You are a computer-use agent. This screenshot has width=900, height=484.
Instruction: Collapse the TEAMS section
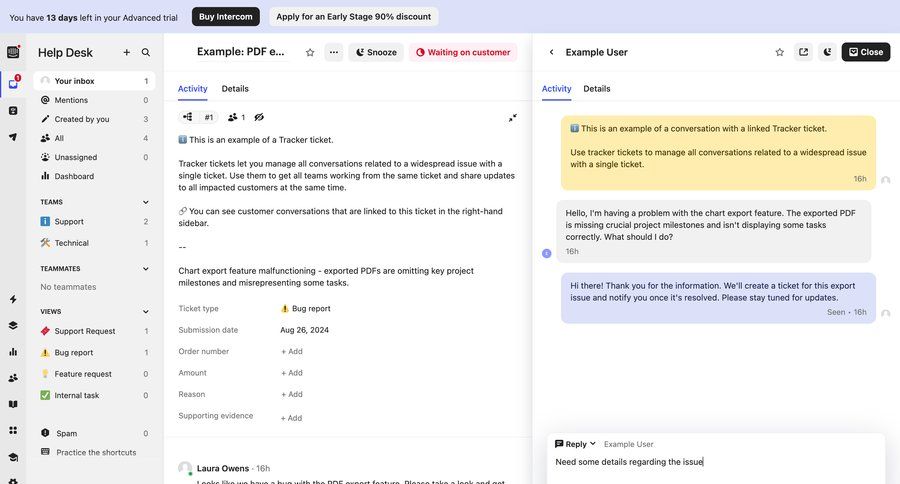pos(146,202)
